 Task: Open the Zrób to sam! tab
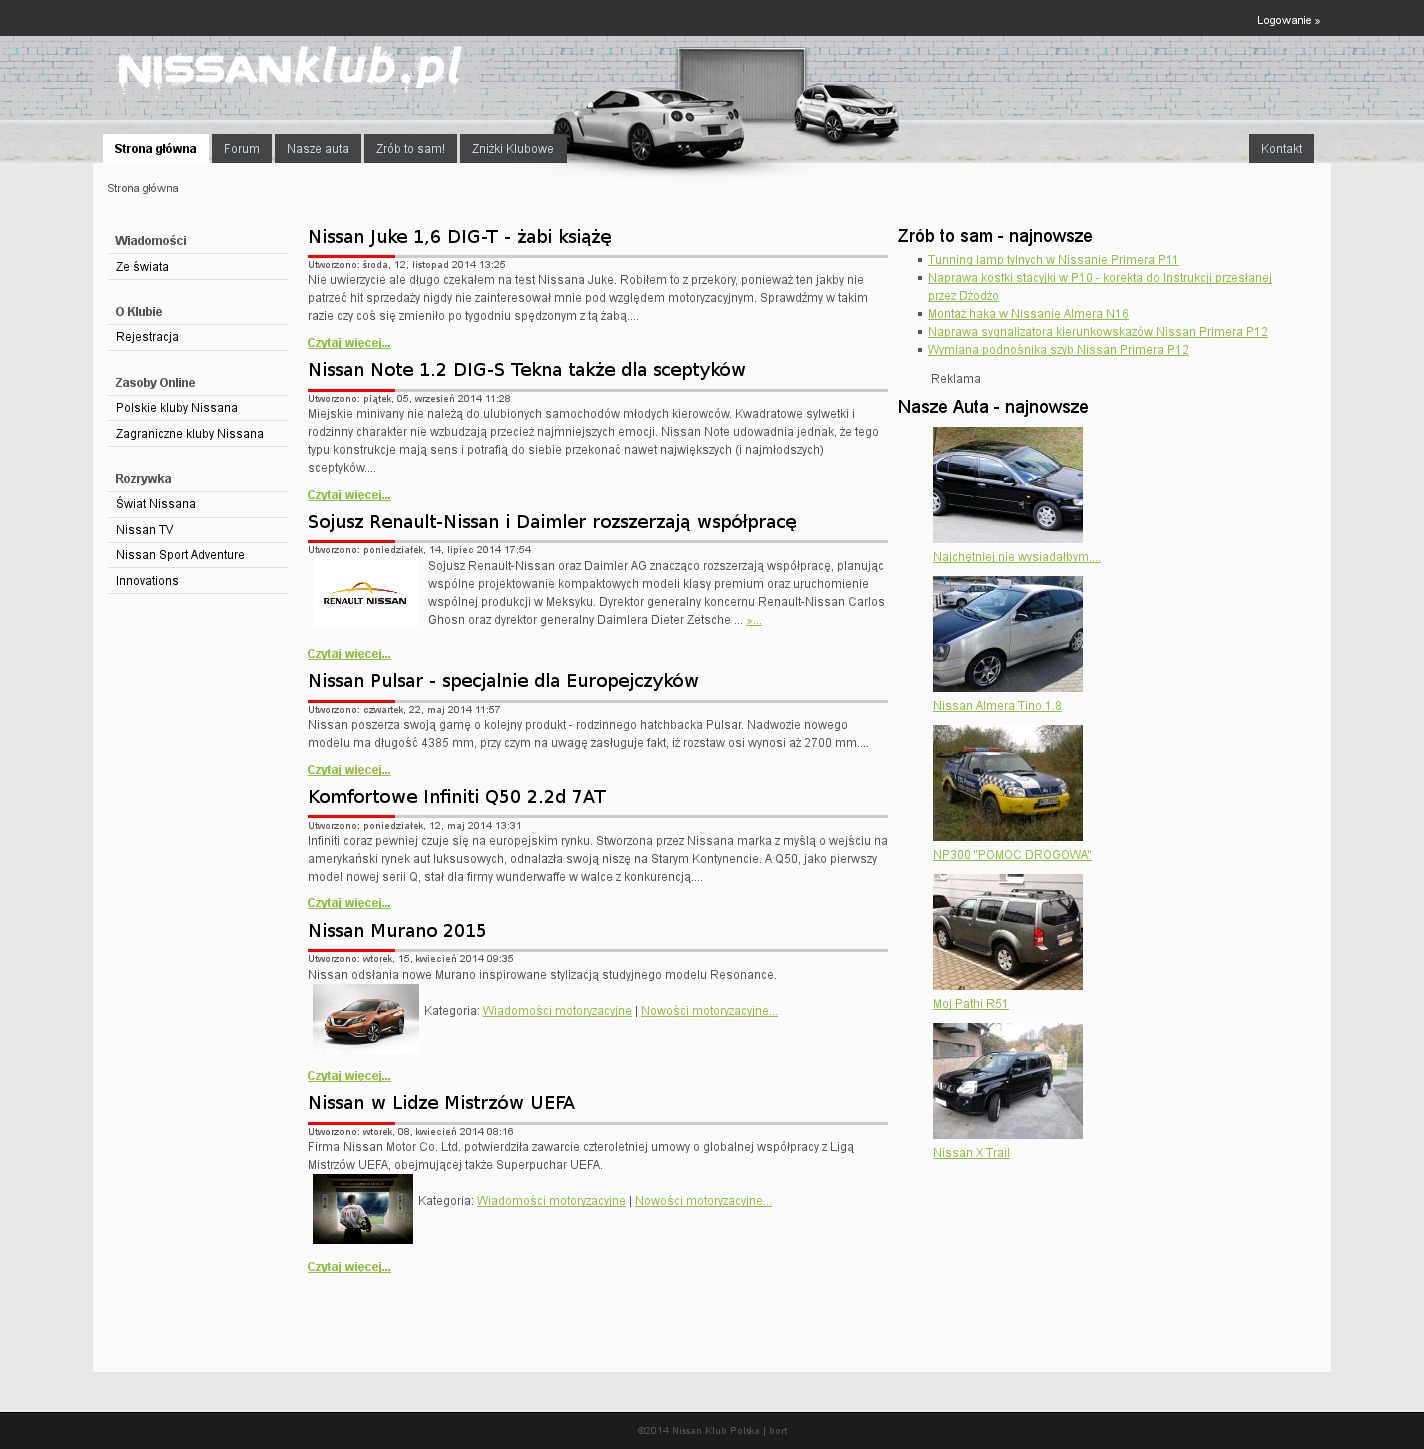click(x=410, y=149)
